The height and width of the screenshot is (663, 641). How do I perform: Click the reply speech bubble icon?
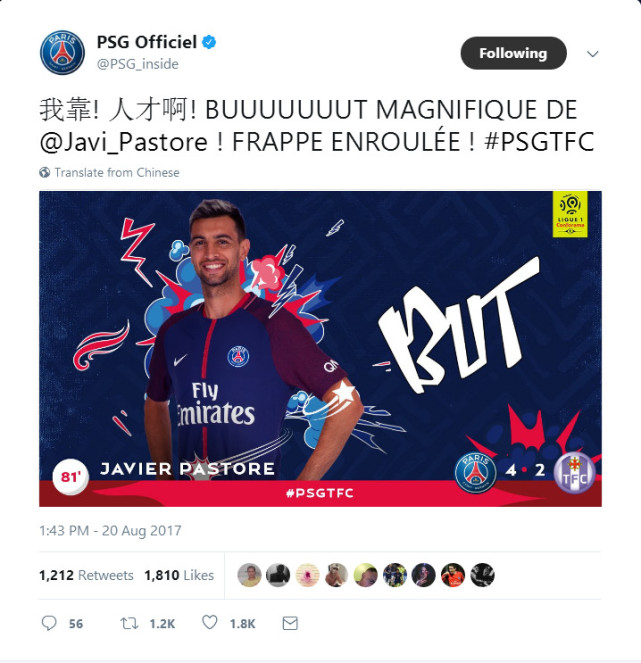point(49,623)
